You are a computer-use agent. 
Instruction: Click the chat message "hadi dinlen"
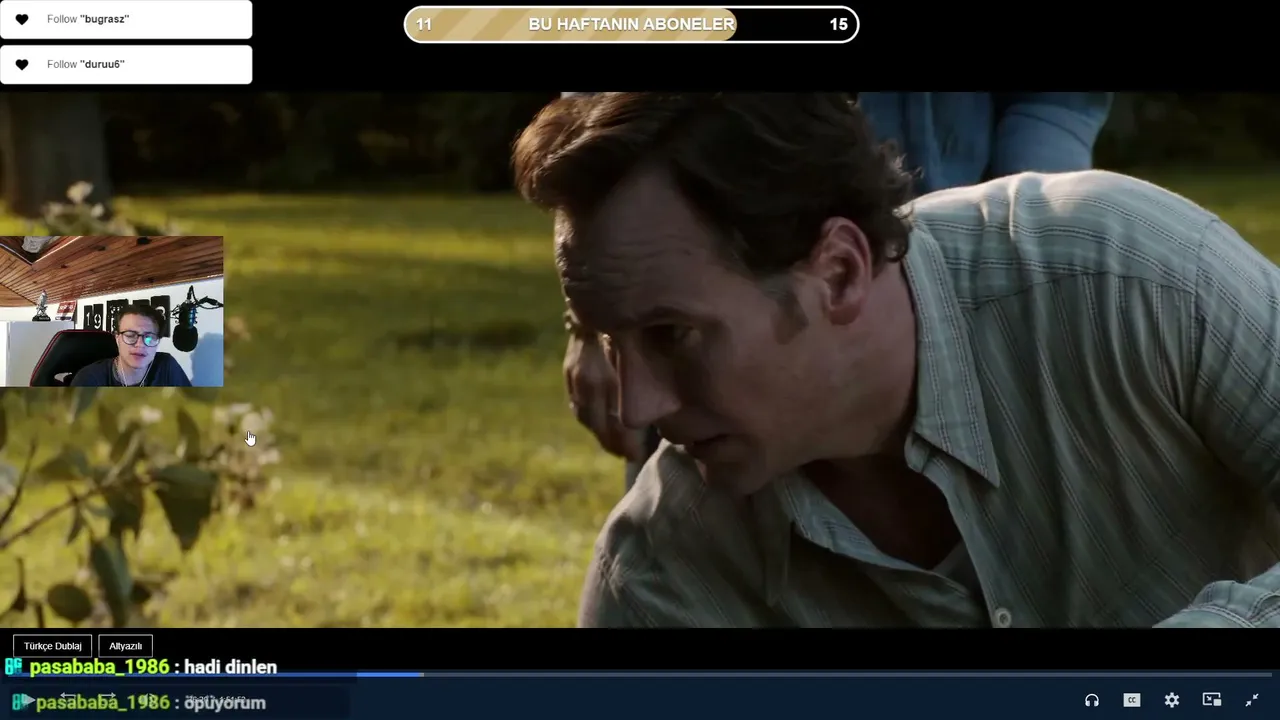pos(231,667)
